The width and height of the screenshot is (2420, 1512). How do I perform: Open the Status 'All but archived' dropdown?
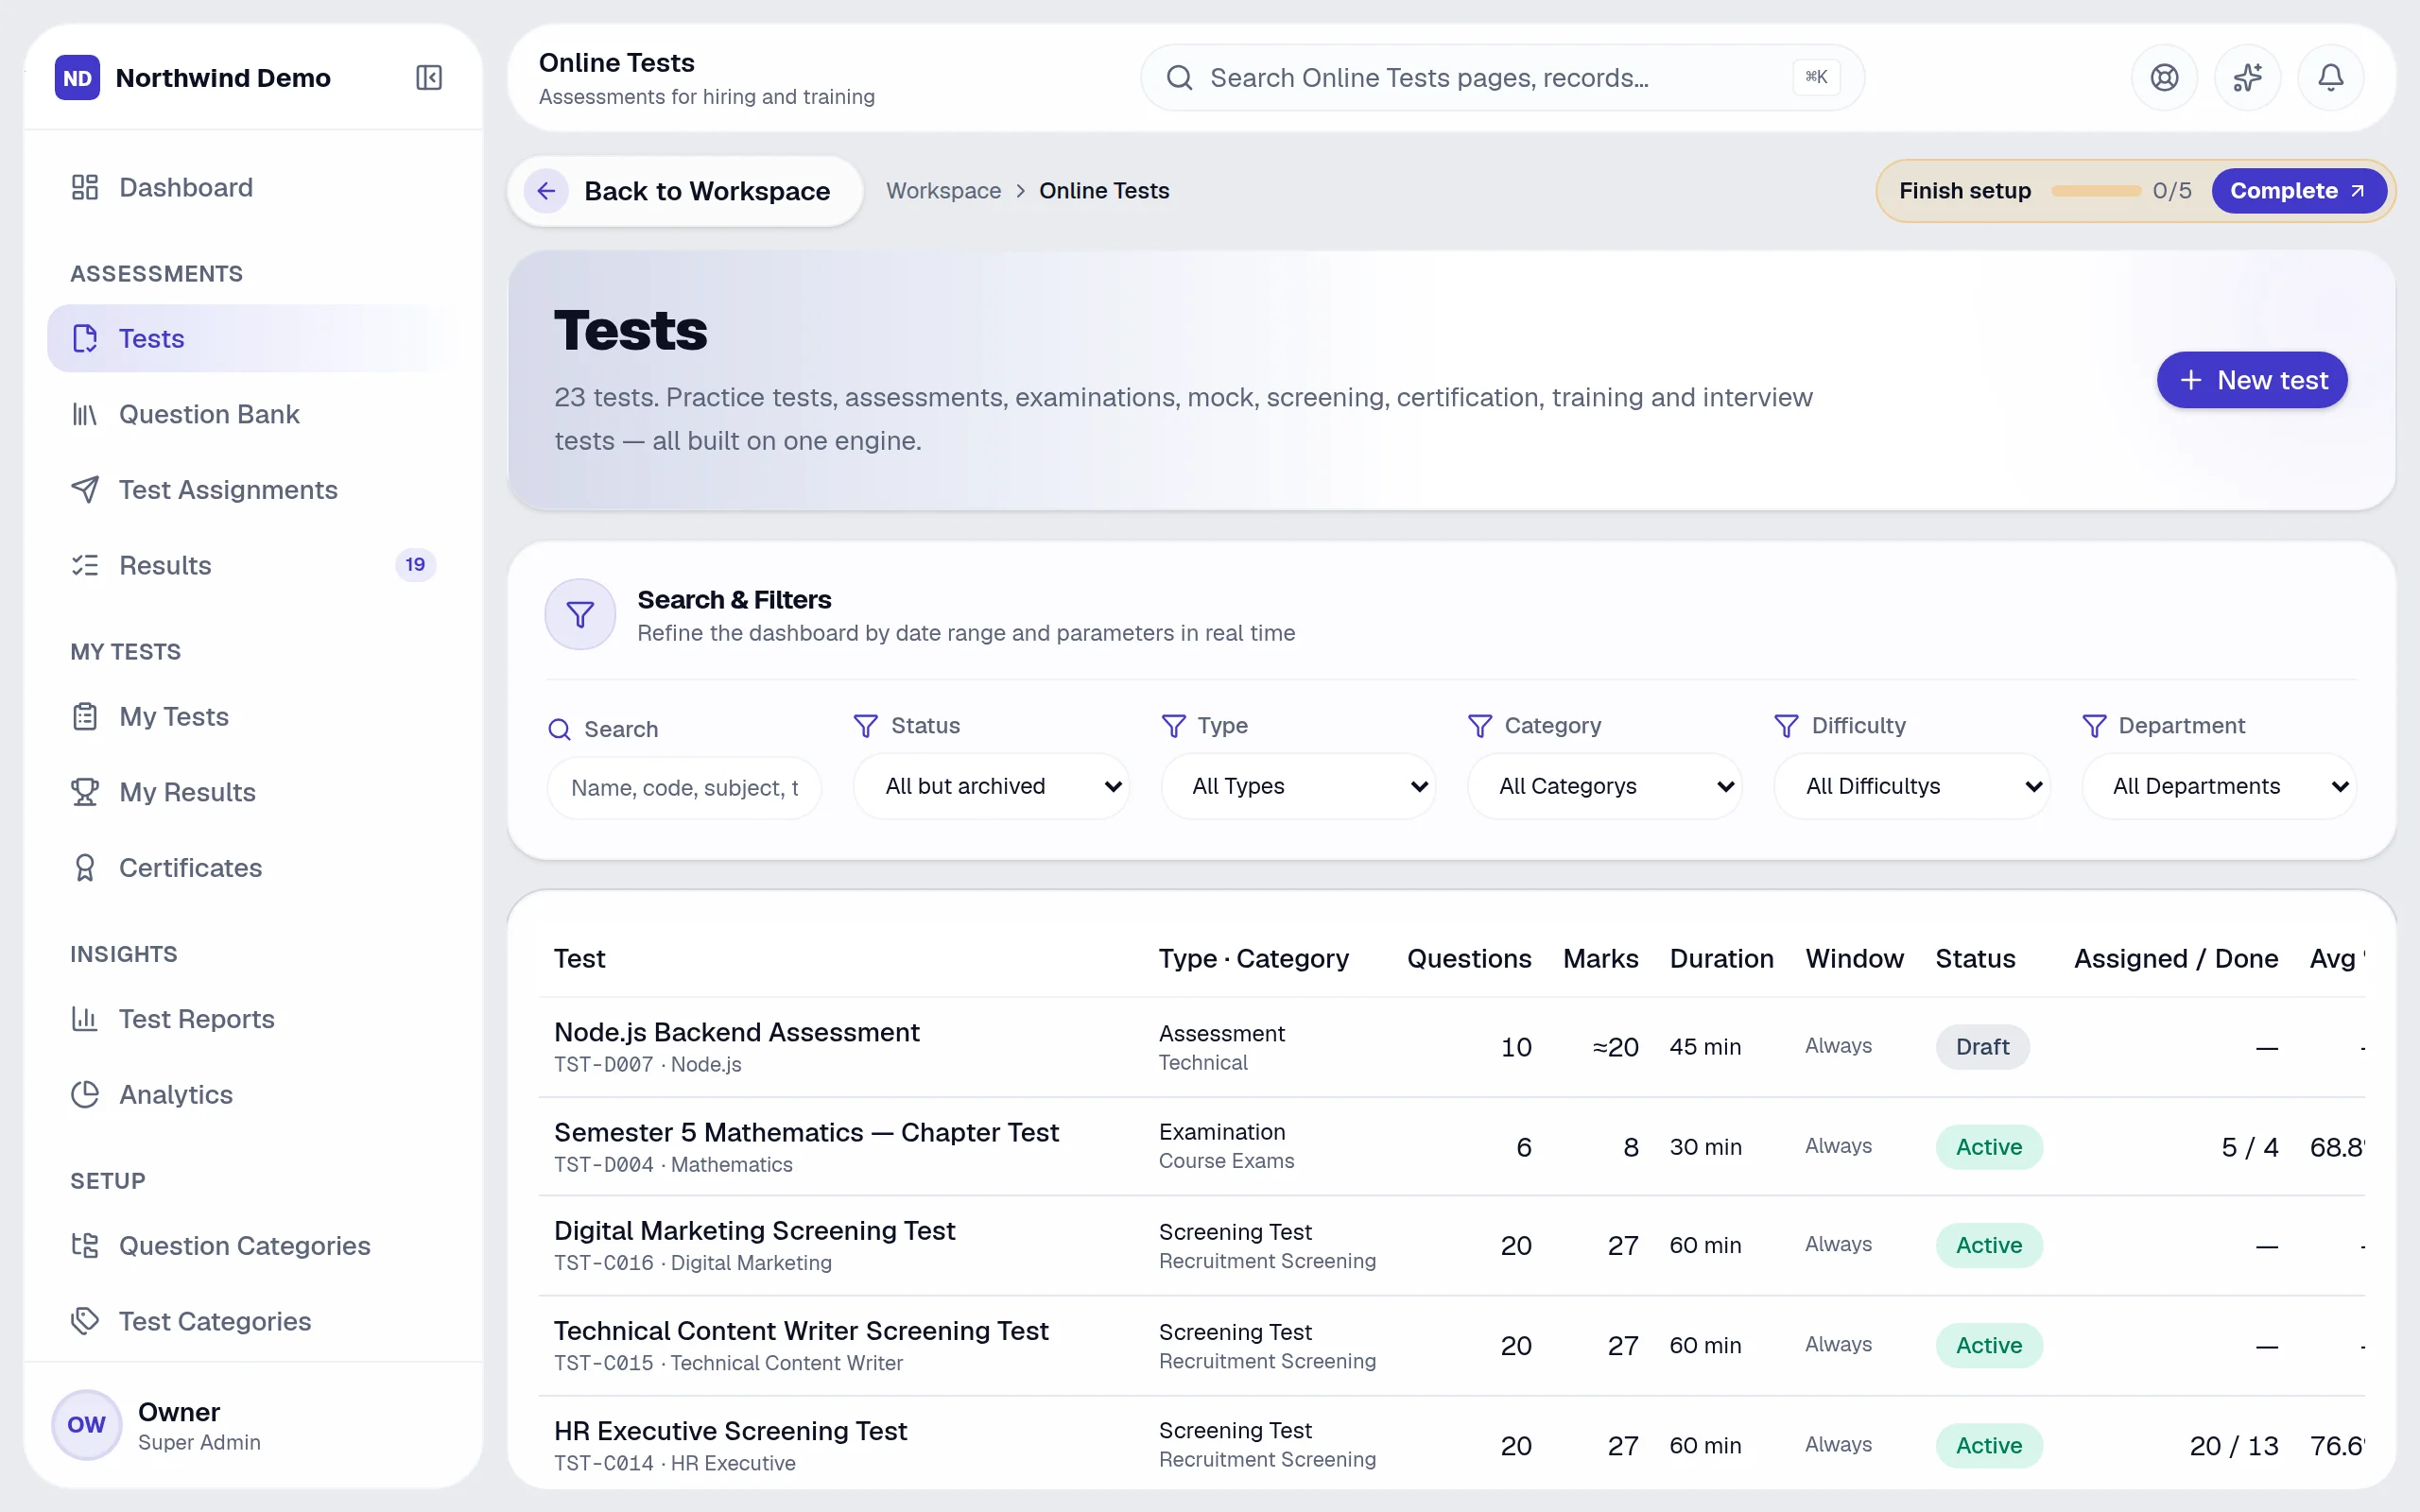point(992,786)
